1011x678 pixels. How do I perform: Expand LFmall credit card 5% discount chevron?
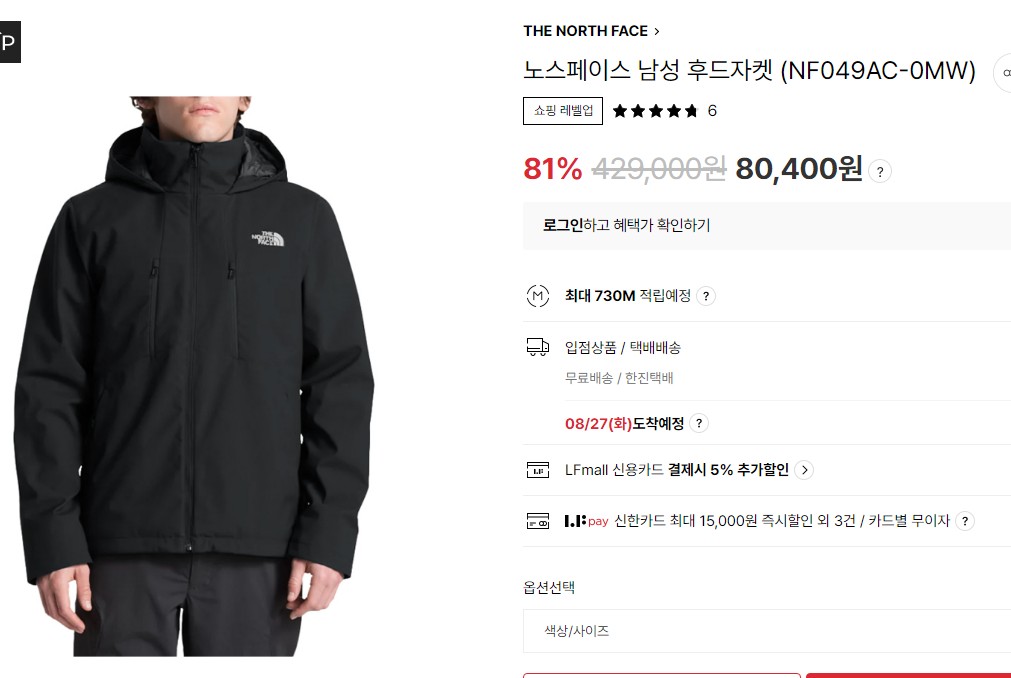[804, 470]
